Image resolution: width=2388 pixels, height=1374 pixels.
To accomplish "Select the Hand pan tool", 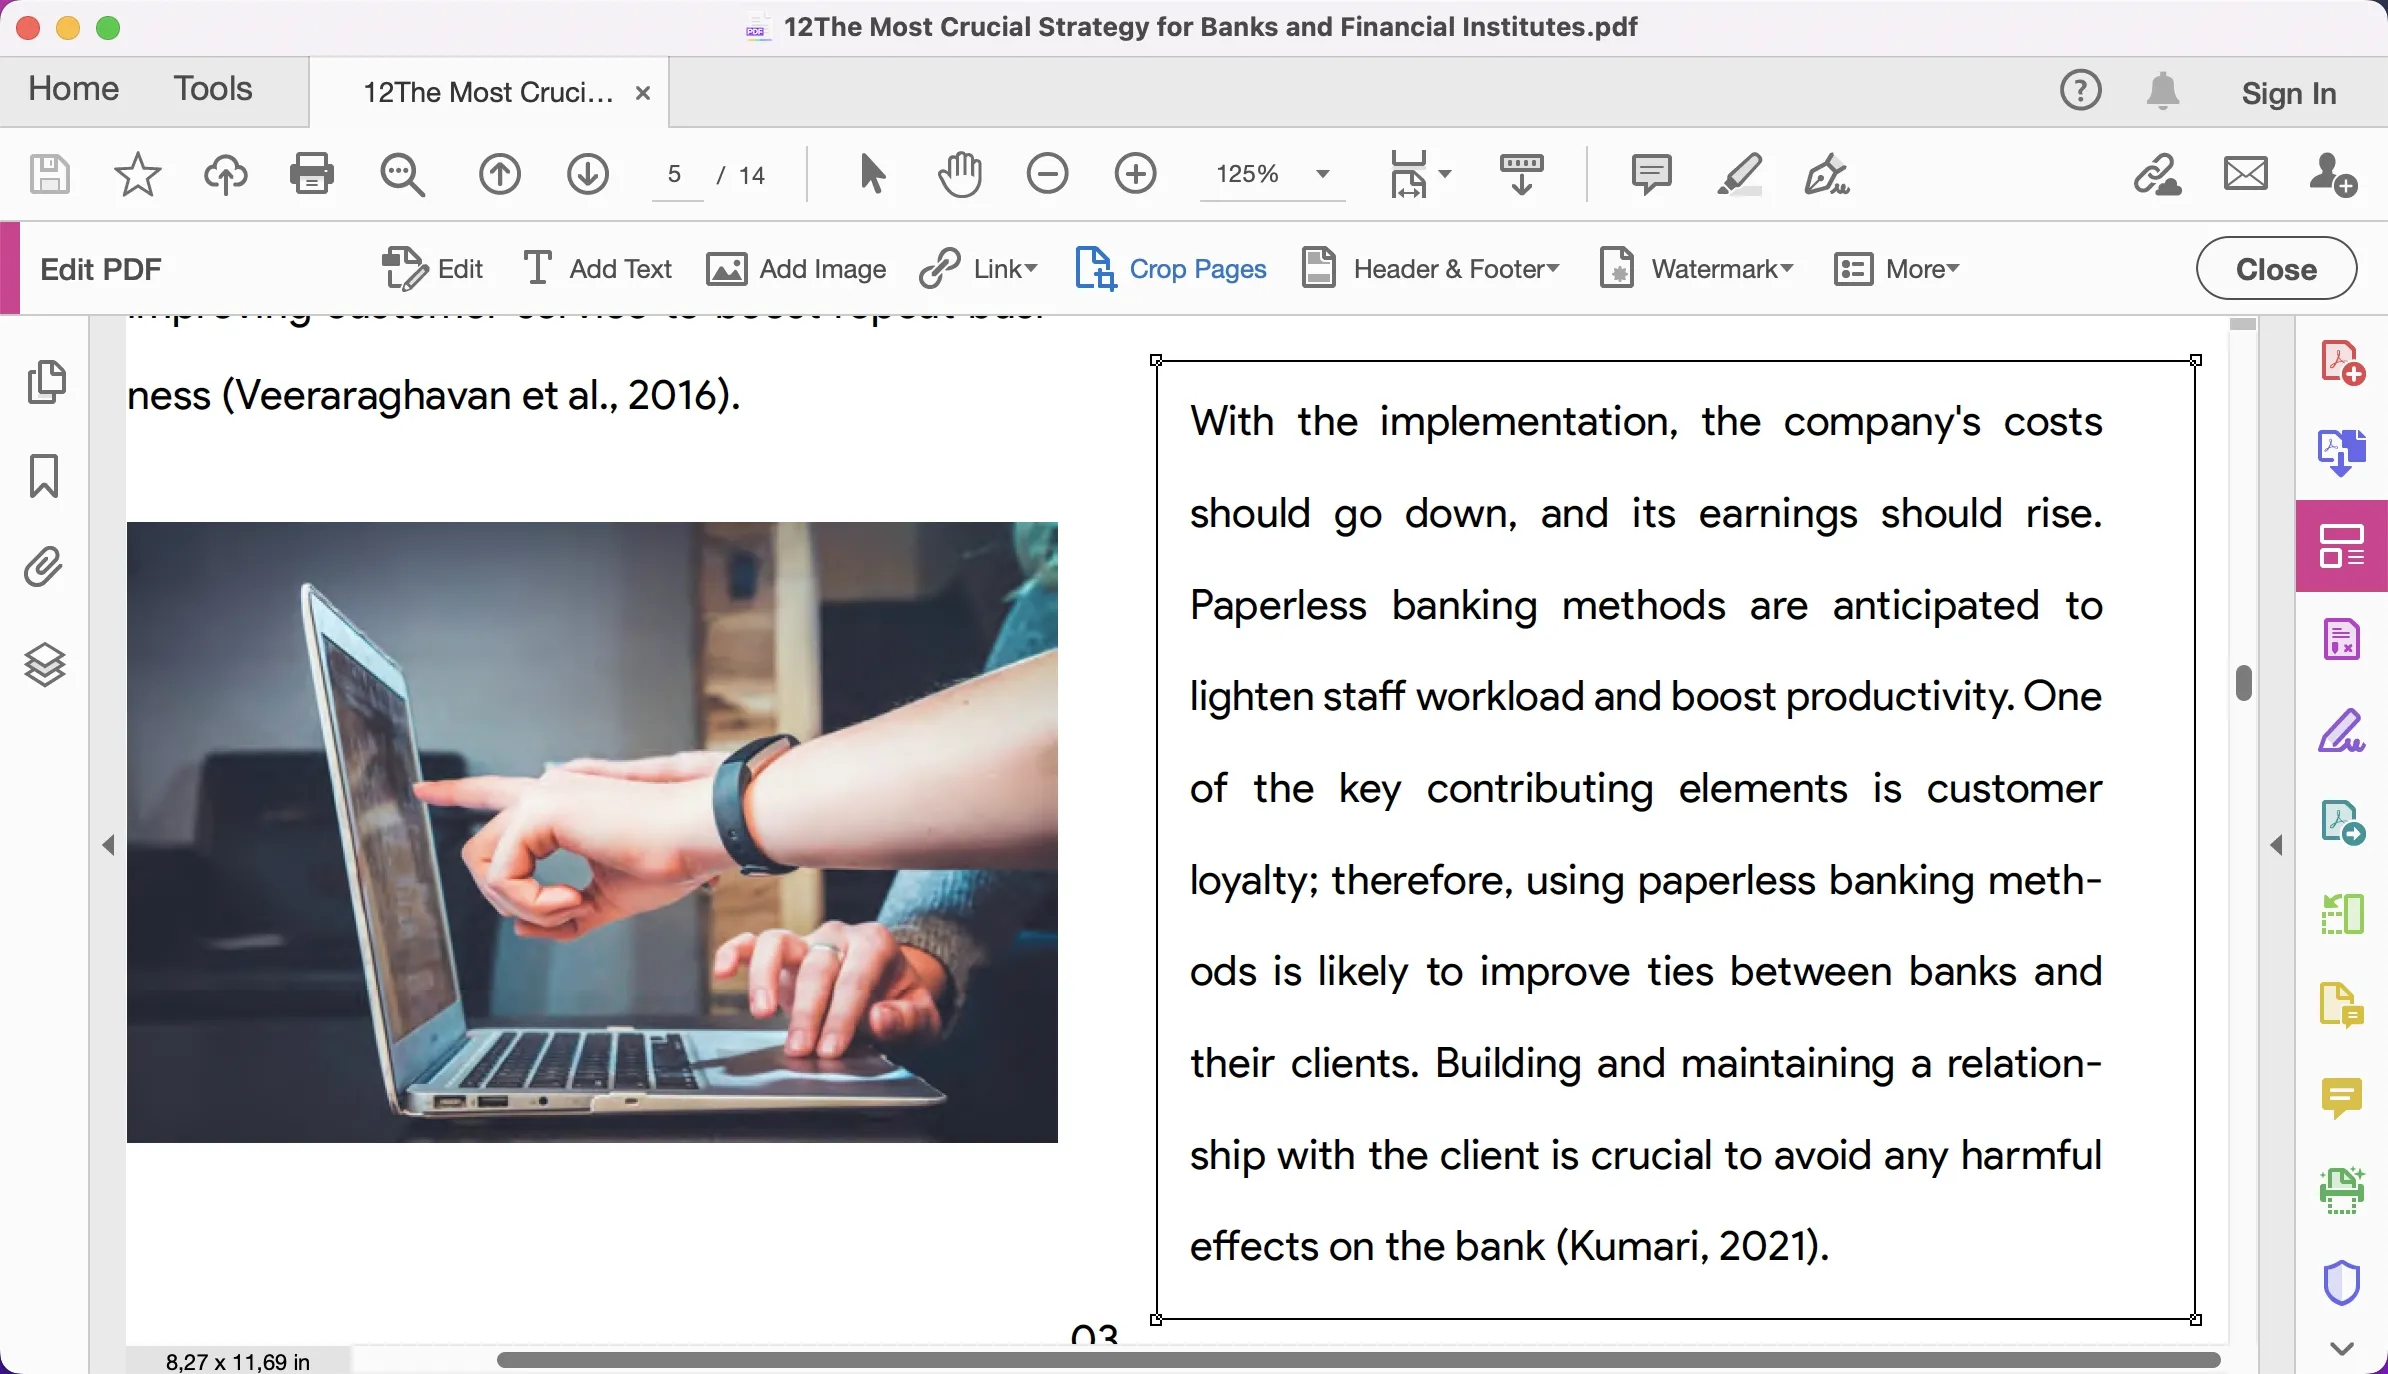I will (x=960, y=174).
